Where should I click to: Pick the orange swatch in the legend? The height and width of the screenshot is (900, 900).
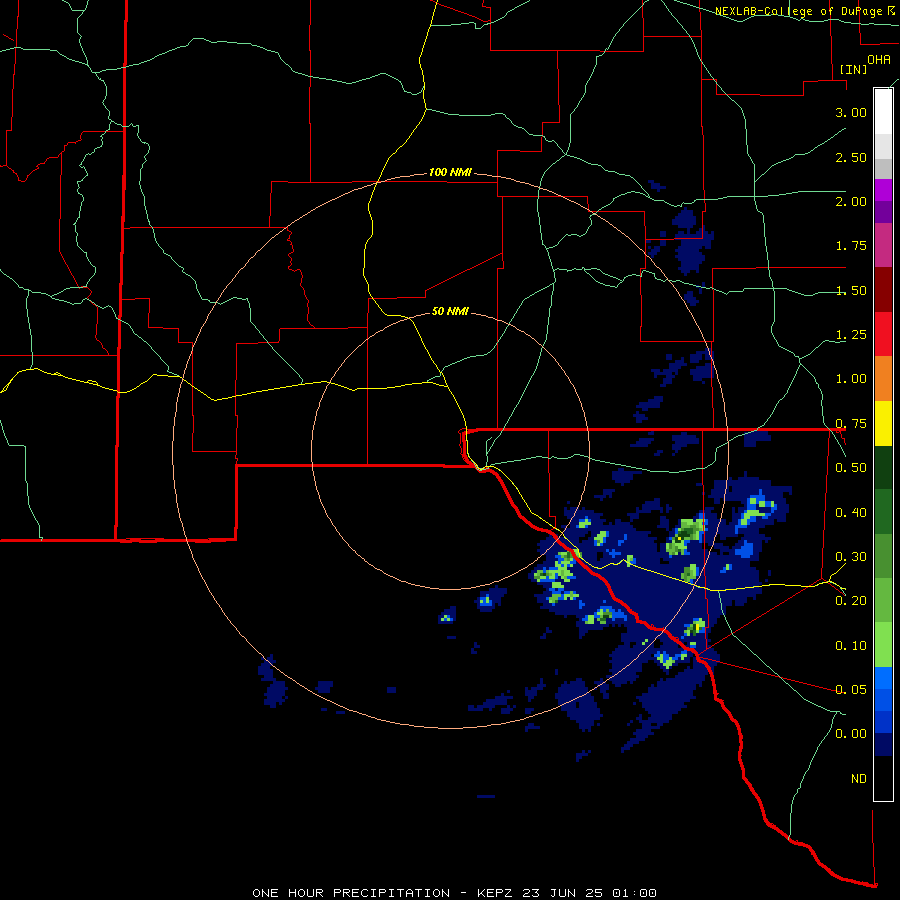pos(883,378)
